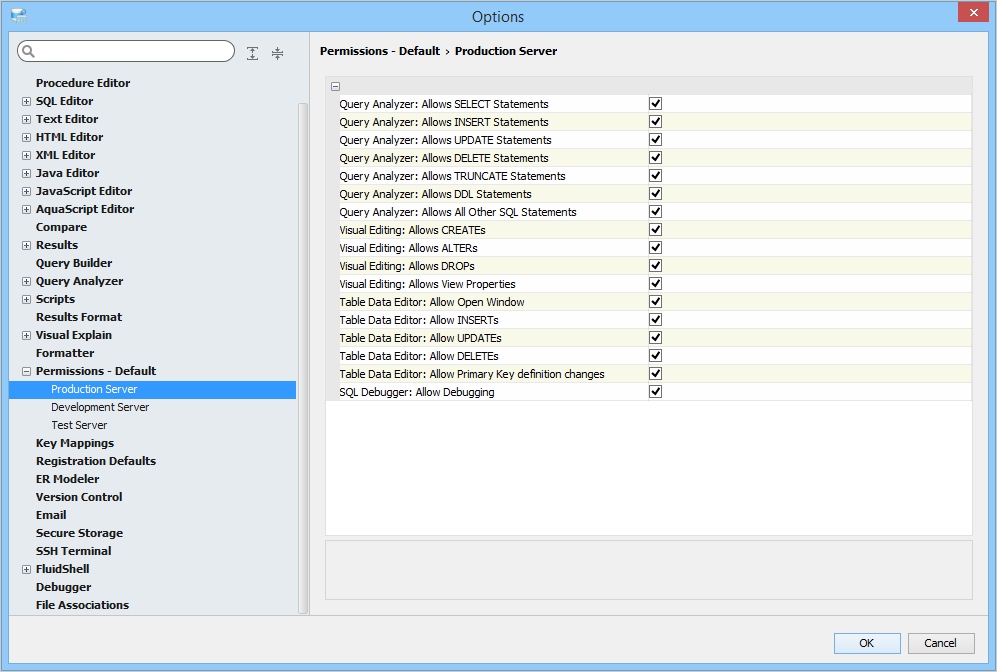The image size is (997, 672).
Task: Disable Allows DDL Statements
Action: point(656,193)
